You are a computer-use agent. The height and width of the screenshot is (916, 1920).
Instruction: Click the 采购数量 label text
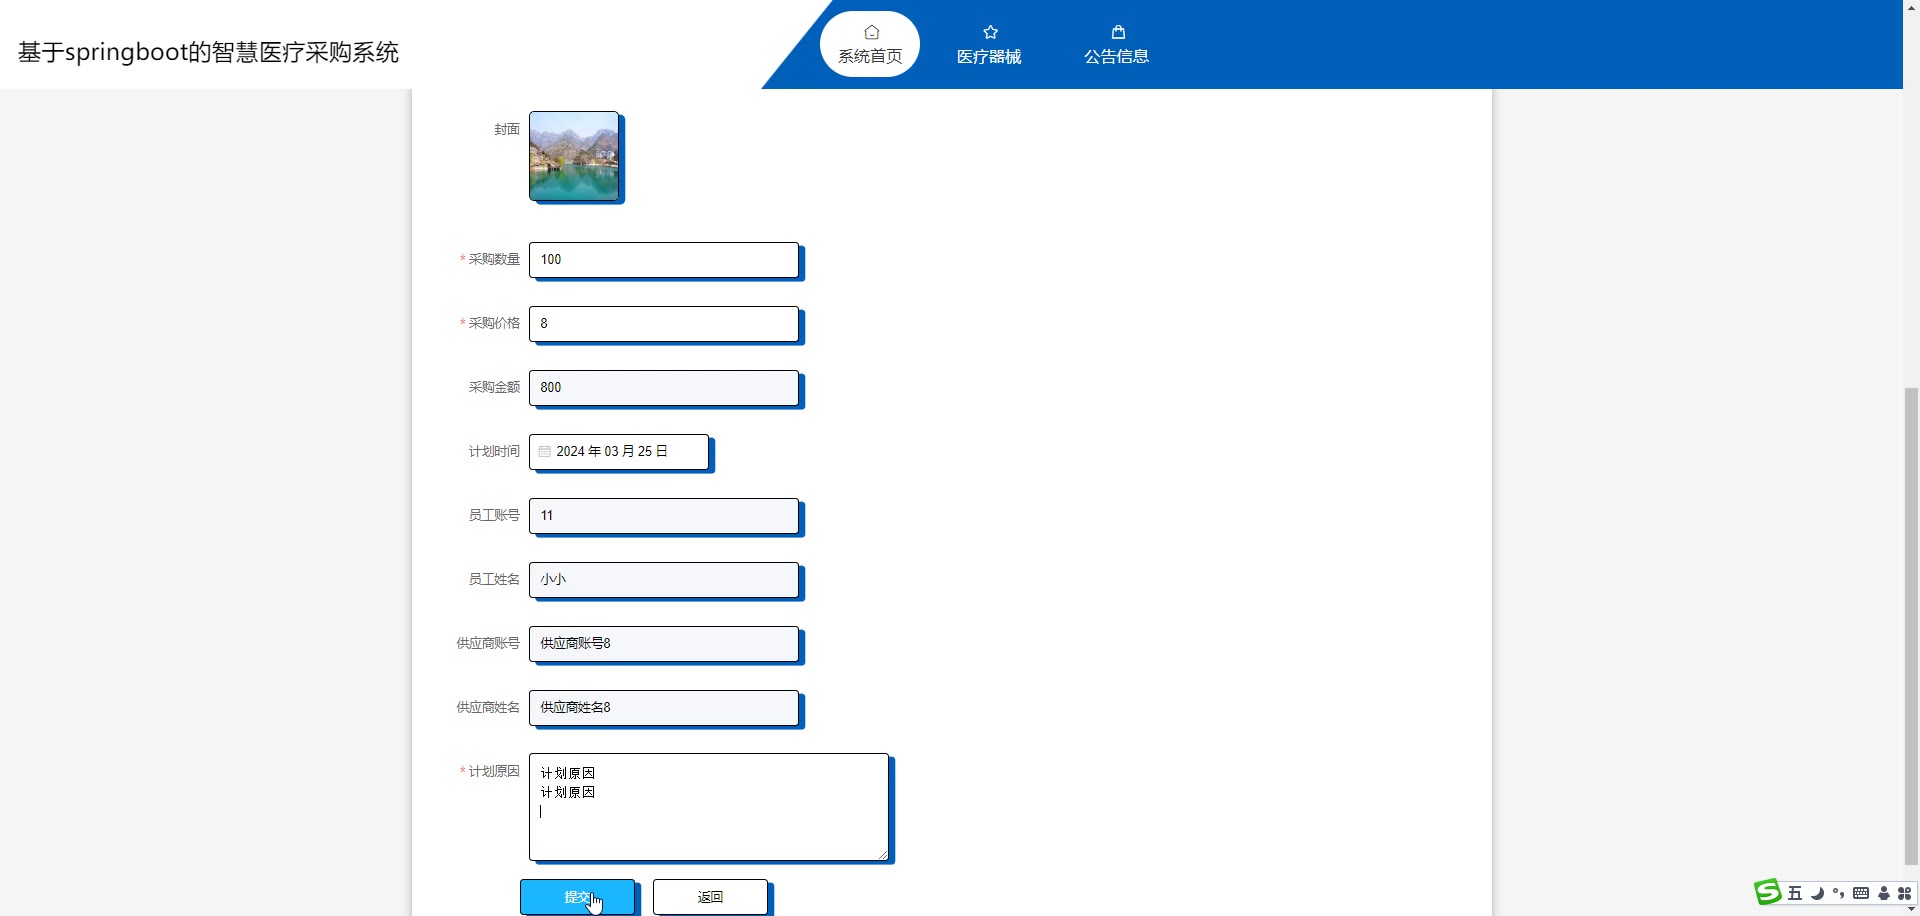tap(494, 259)
